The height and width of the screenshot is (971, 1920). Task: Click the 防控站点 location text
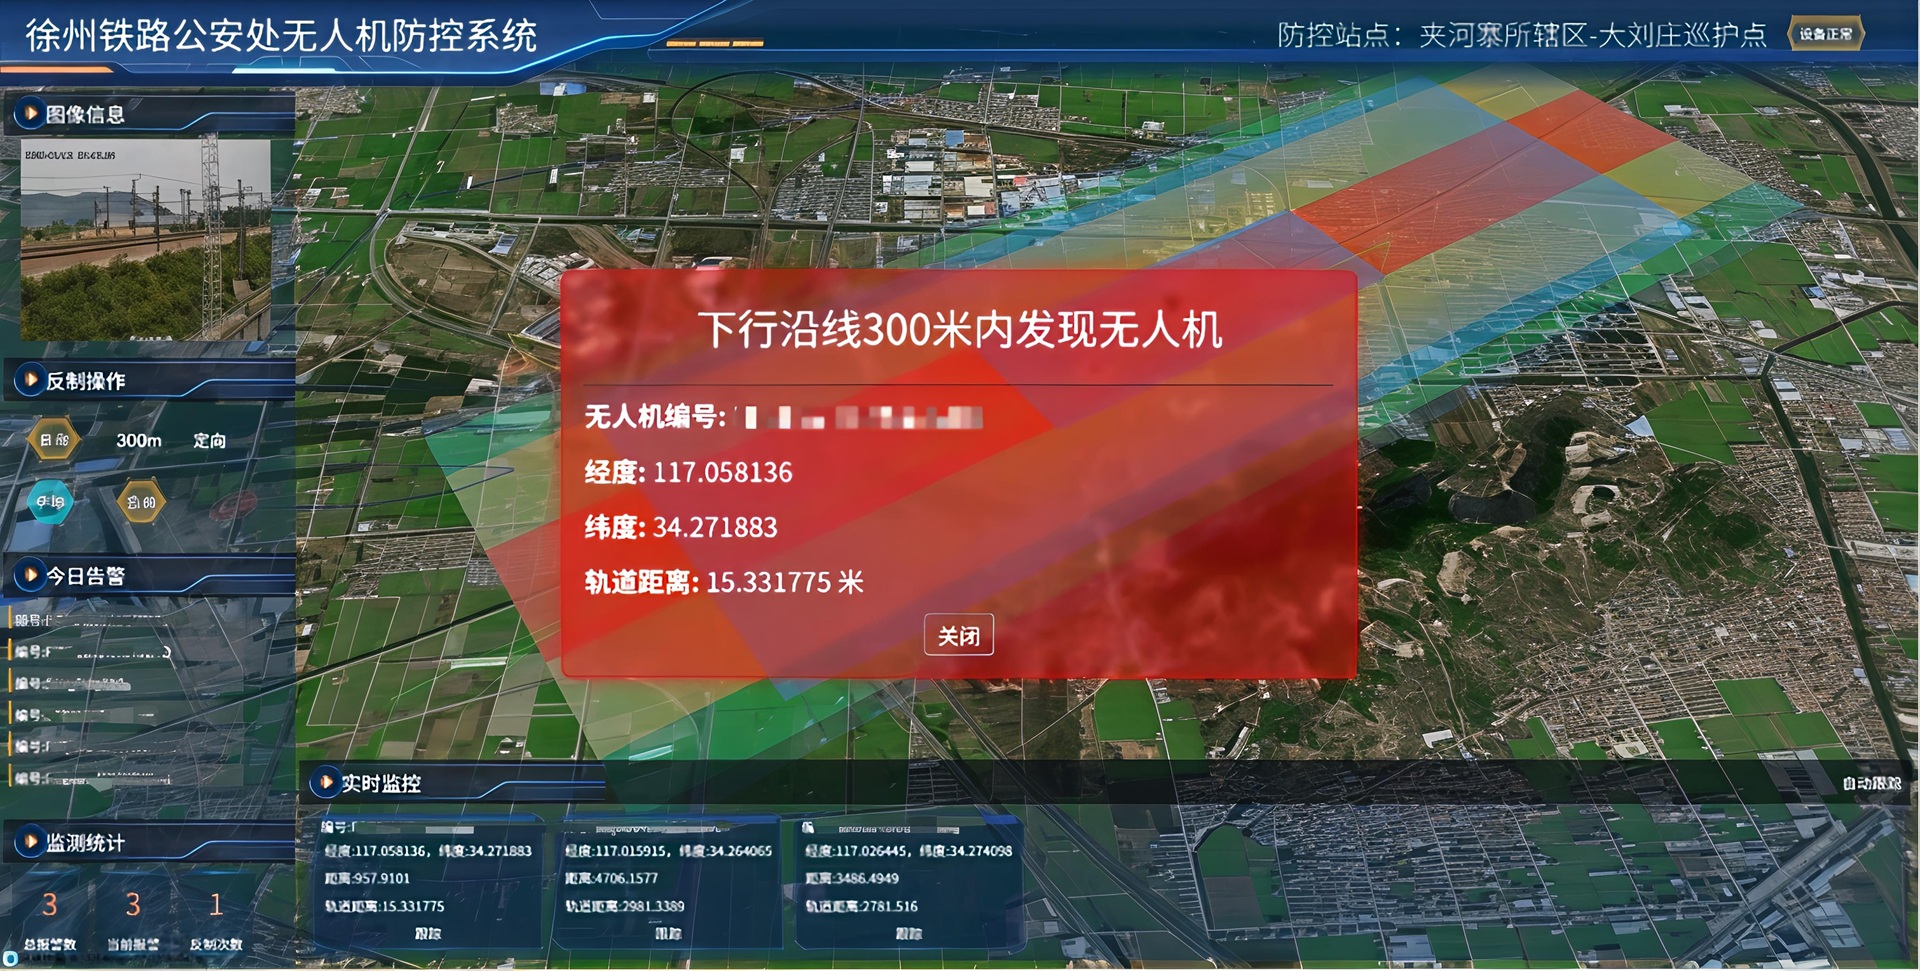pyautogui.click(x=1522, y=35)
